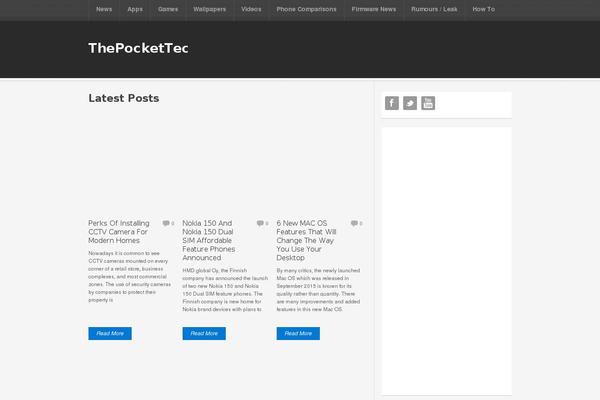Open the Firmware News menu item
Image resolution: width=600 pixels, height=400 pixels.
[x=374, y=9]
